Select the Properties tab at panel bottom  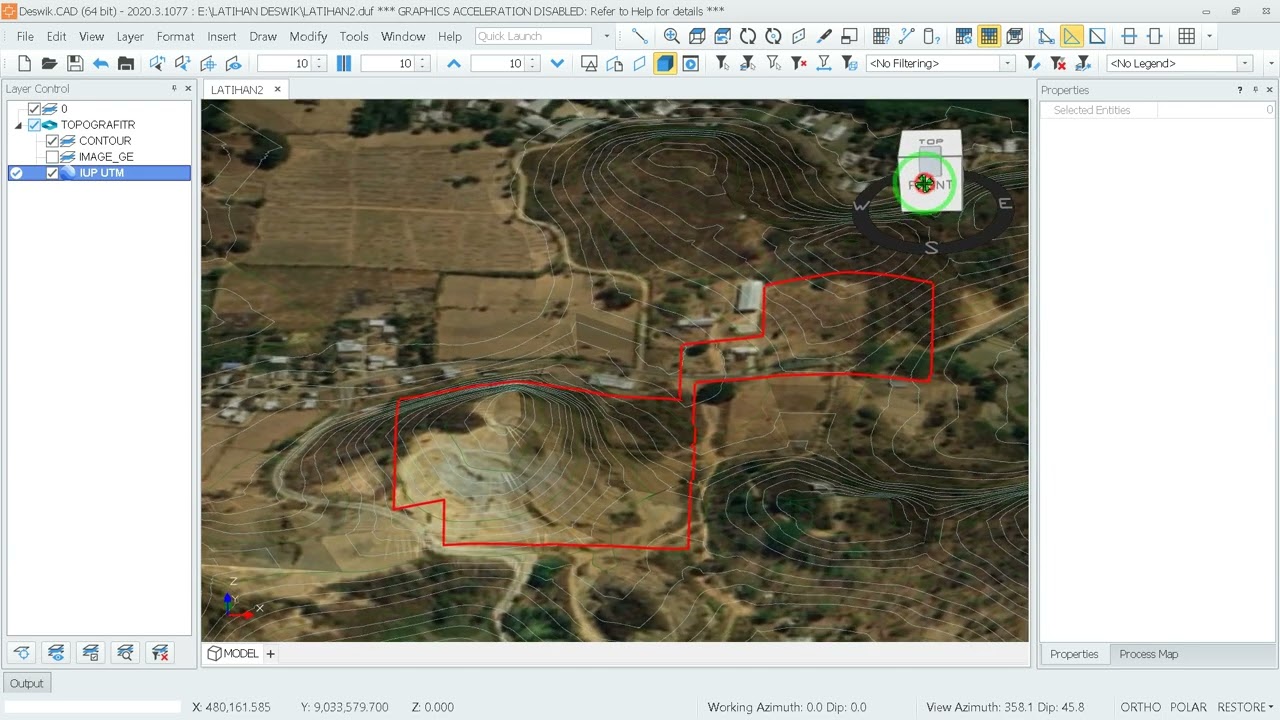pos(1074,654)
